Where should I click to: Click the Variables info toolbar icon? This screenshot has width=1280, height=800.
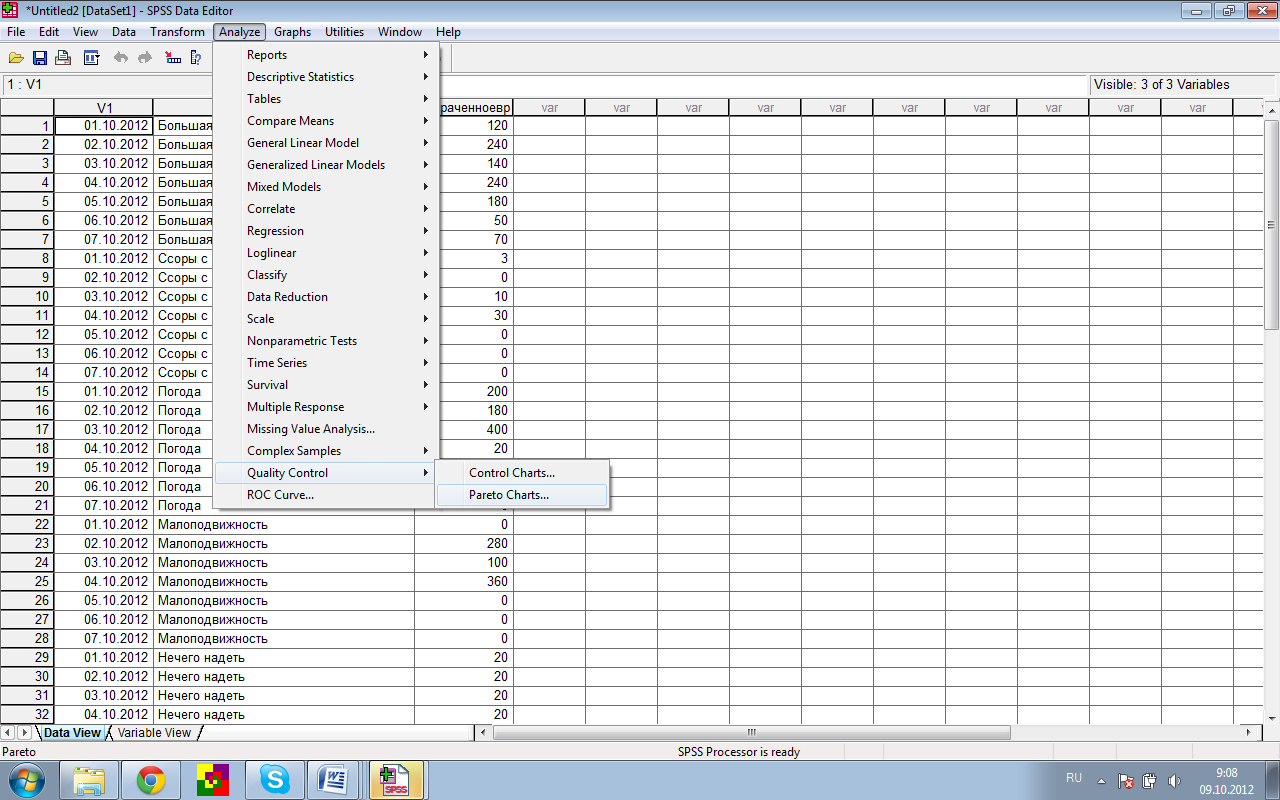pos(196,58)
